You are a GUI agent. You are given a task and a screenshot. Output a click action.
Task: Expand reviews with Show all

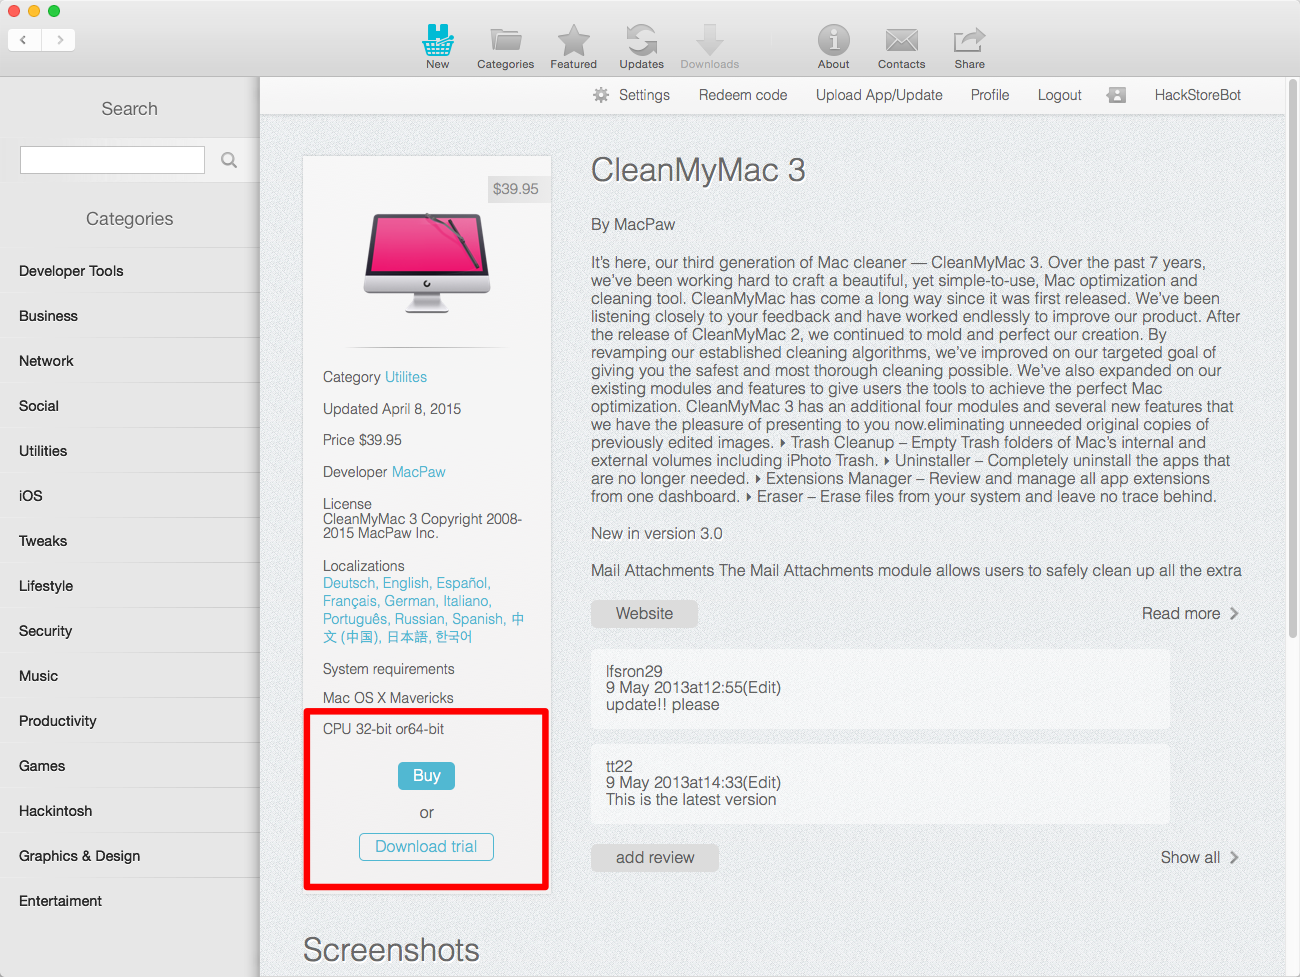pyautogui.click(x=1199, y=858)
